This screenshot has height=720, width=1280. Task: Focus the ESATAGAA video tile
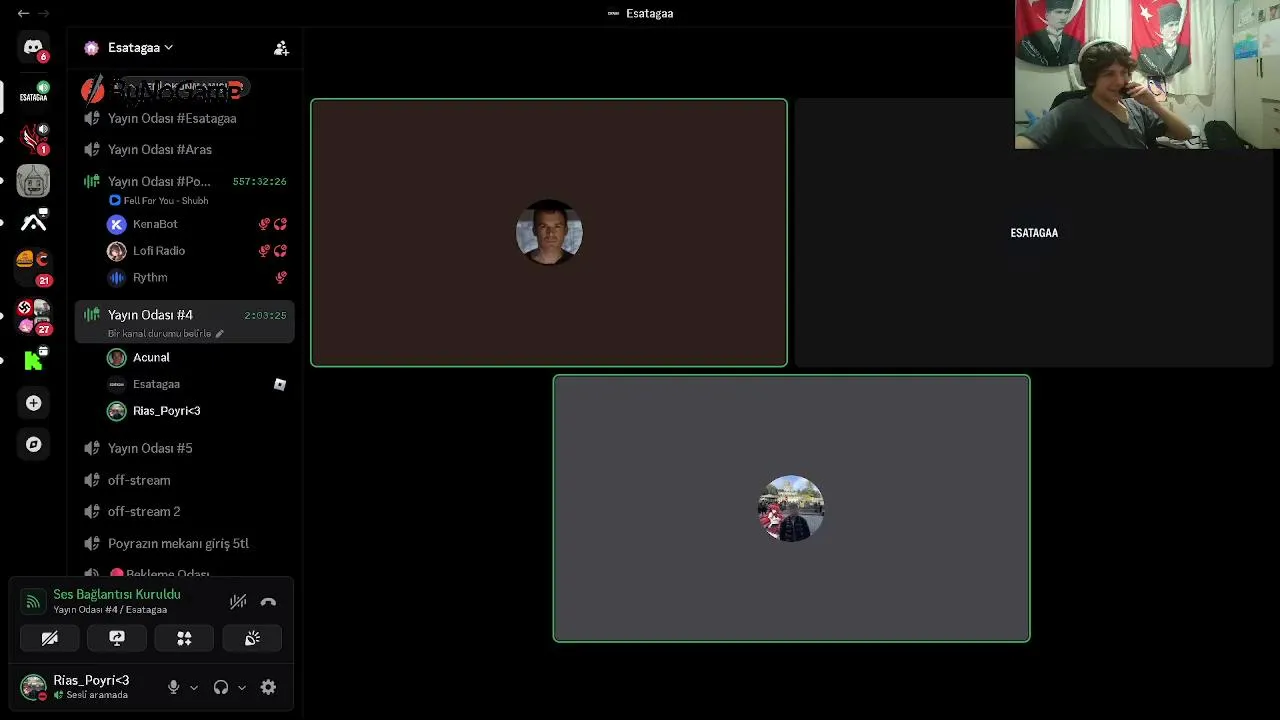(1034, 233)
